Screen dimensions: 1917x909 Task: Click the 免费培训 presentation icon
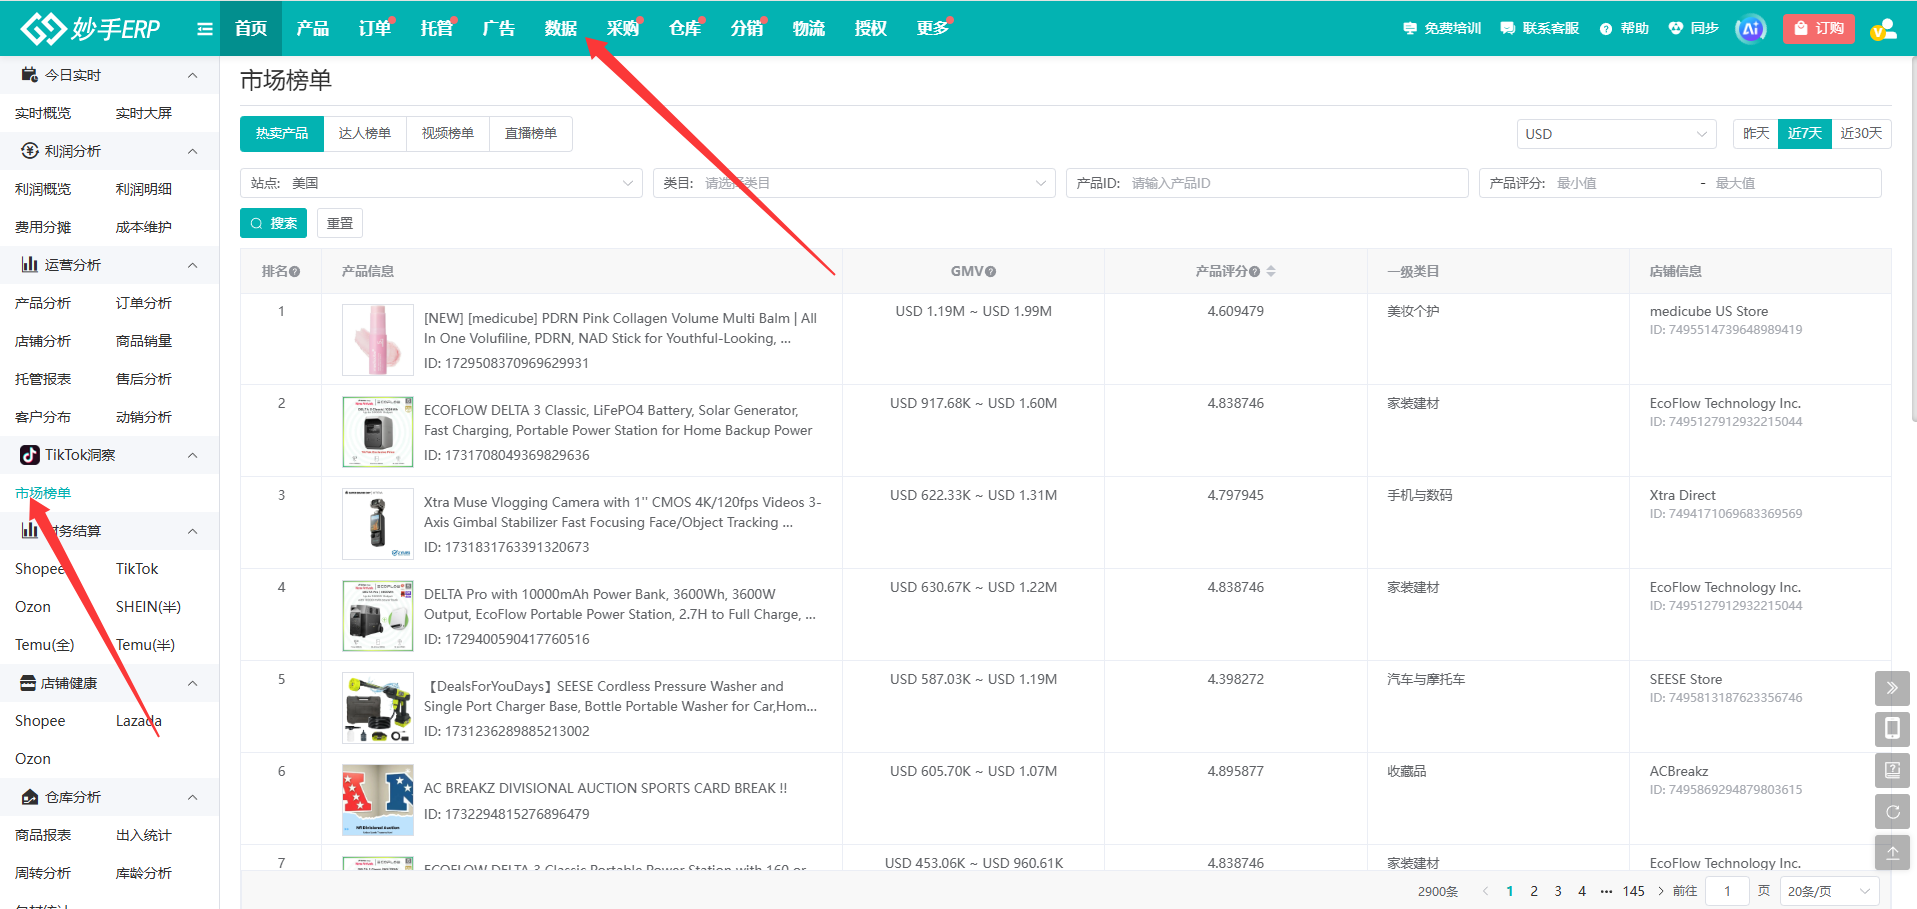(x=1410, y=28)
